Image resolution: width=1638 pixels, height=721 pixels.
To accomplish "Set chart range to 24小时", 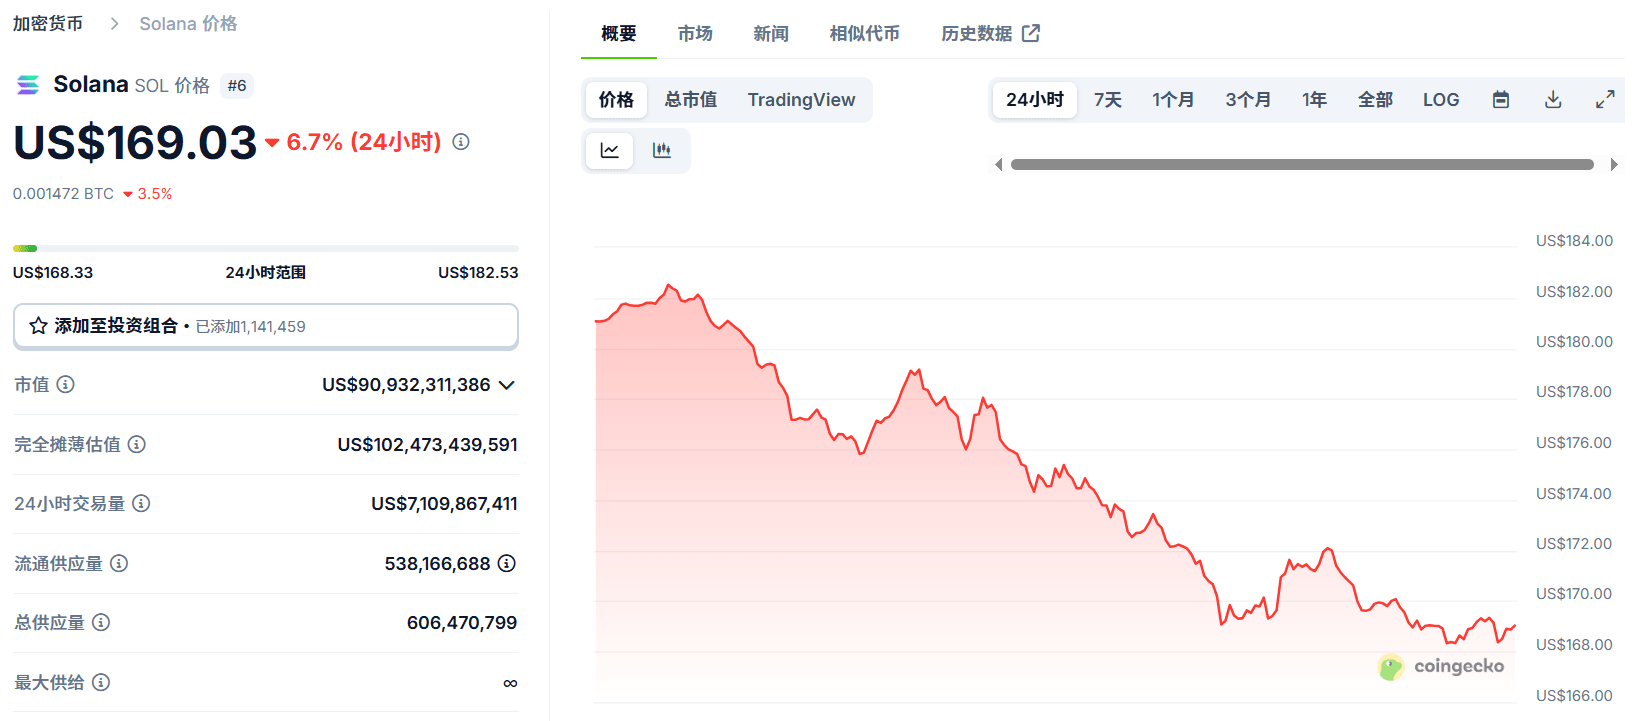I will pos(1035,100).
